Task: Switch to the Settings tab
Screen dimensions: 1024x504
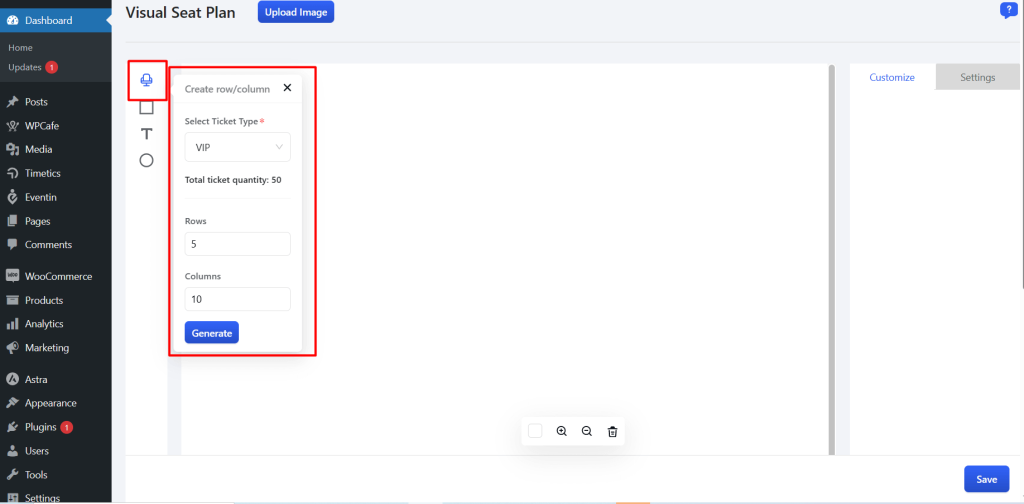Action: [978, 77]
